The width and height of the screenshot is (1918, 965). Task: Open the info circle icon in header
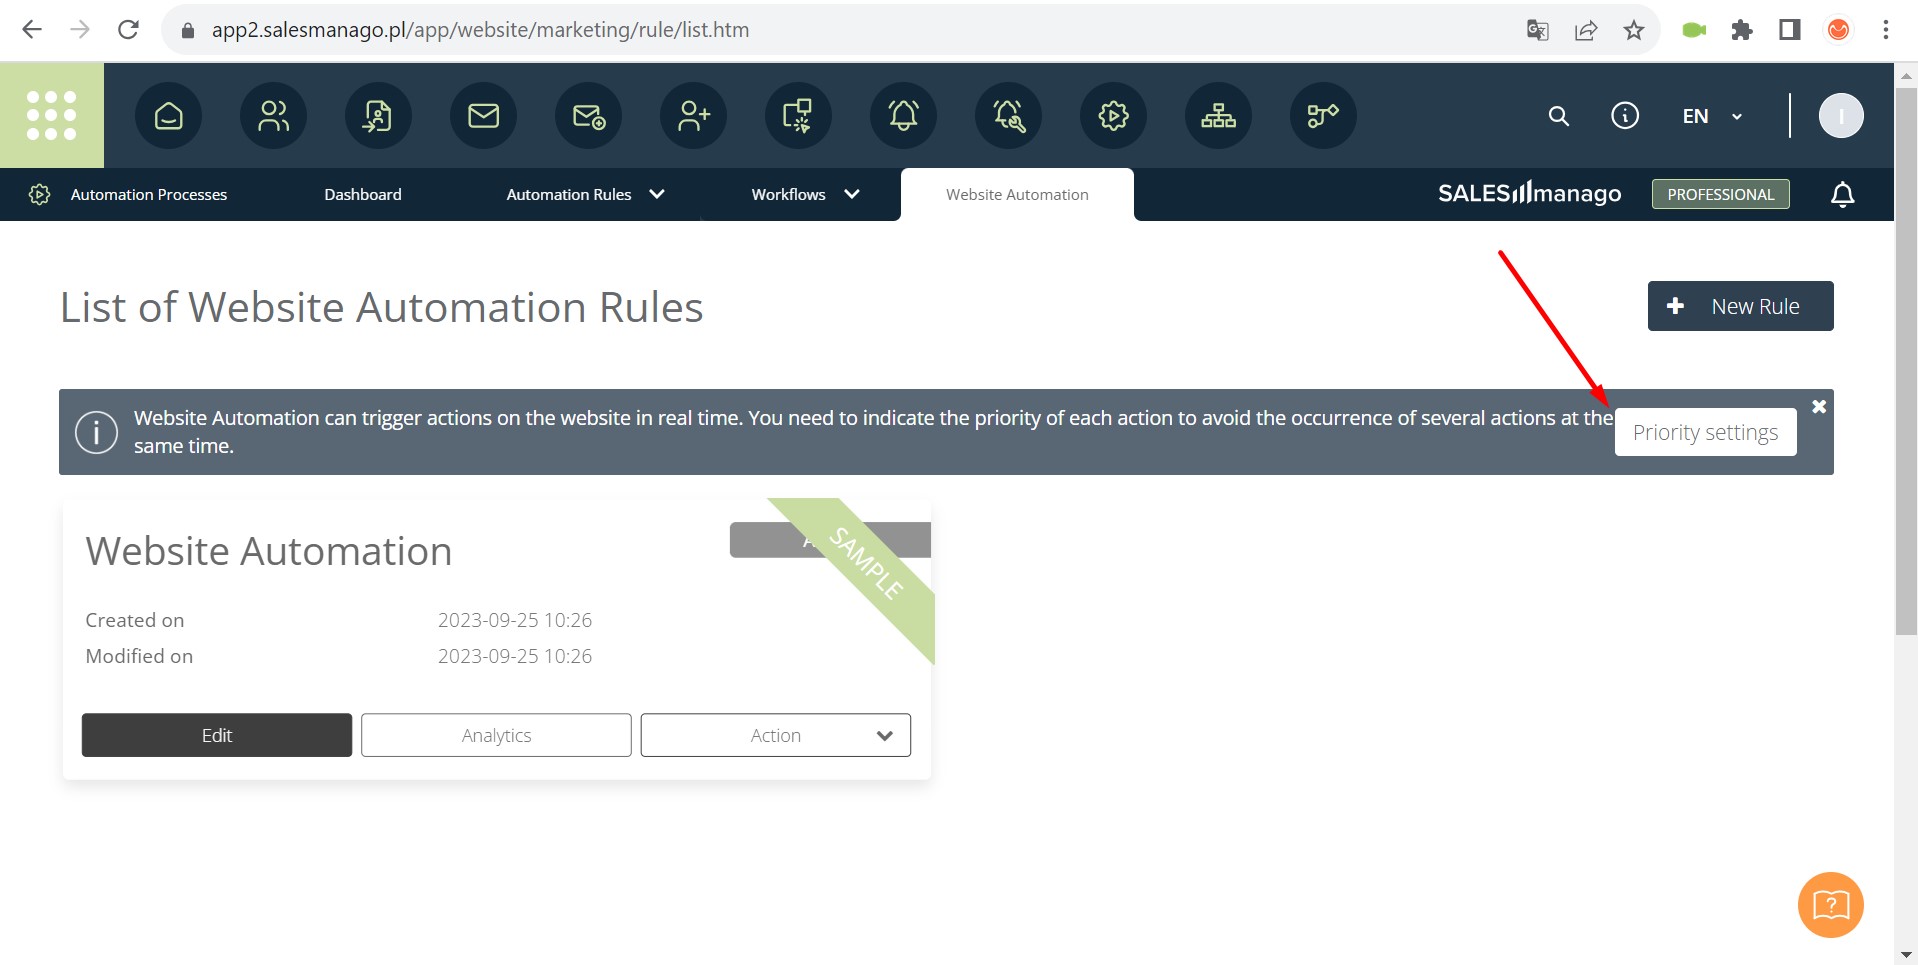pos(1625,116)
